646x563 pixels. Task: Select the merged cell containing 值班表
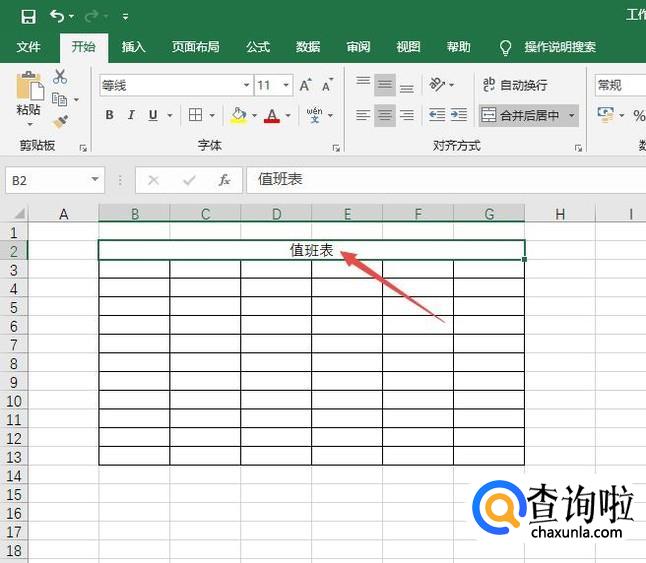click(x=311, y=250)
